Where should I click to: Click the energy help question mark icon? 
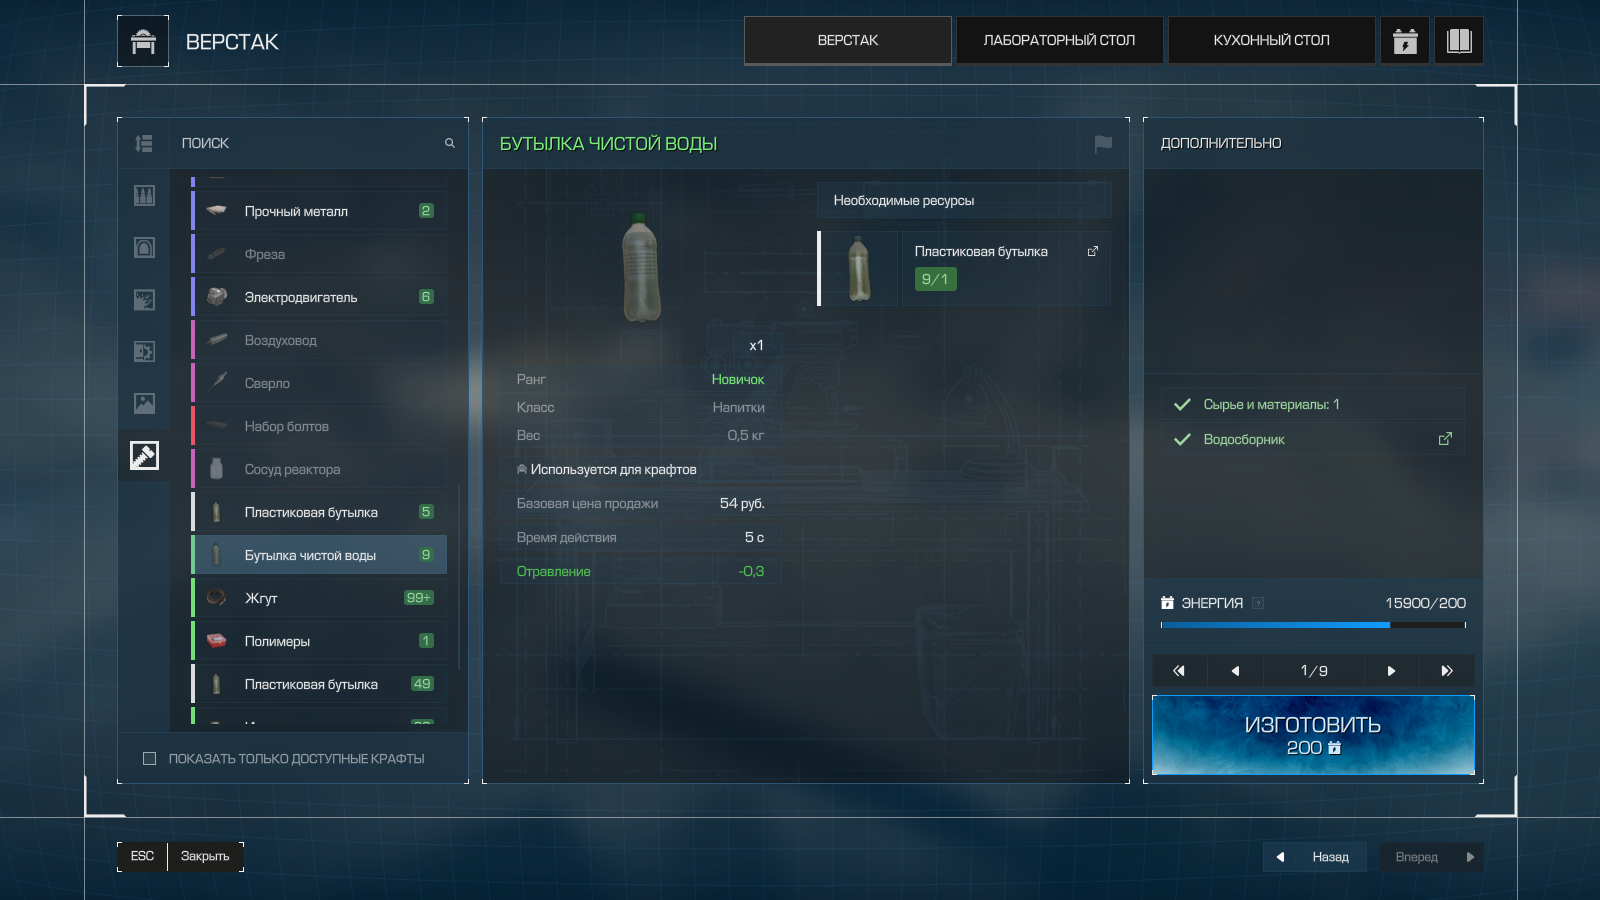tap(1258, 603)
